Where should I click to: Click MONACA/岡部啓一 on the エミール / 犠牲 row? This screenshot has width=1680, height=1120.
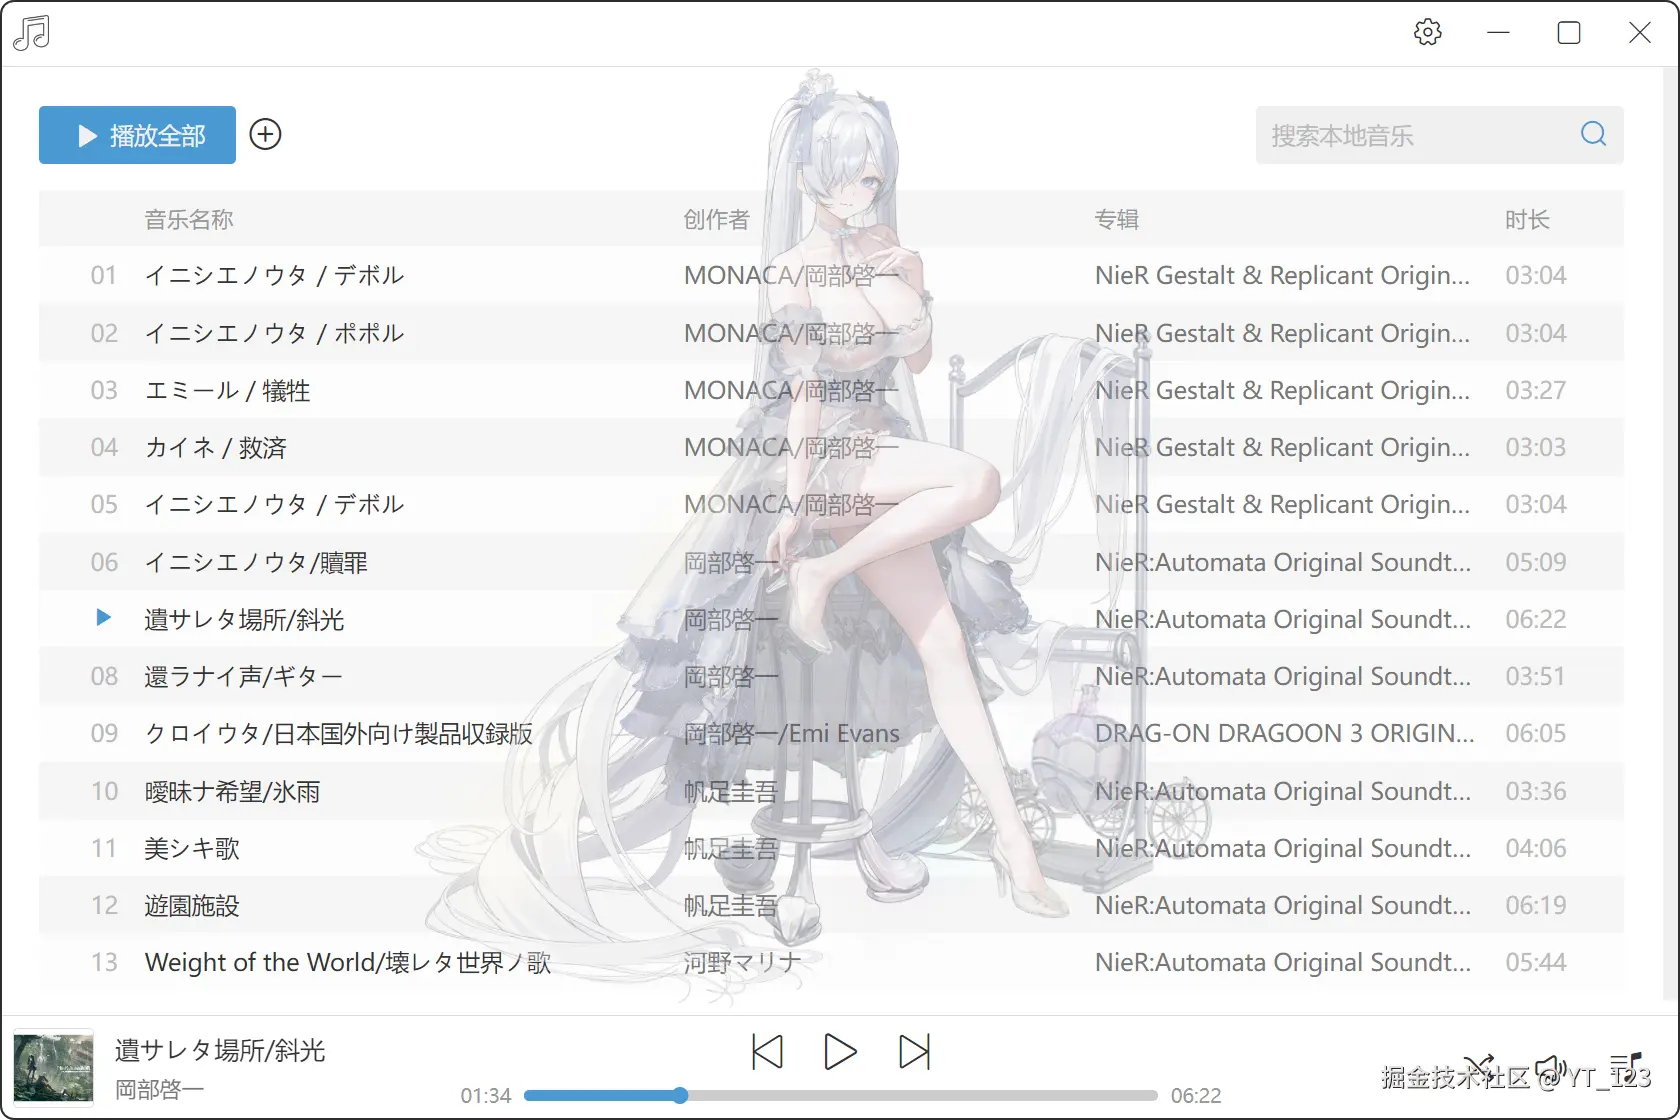click(x=792, y=390)
